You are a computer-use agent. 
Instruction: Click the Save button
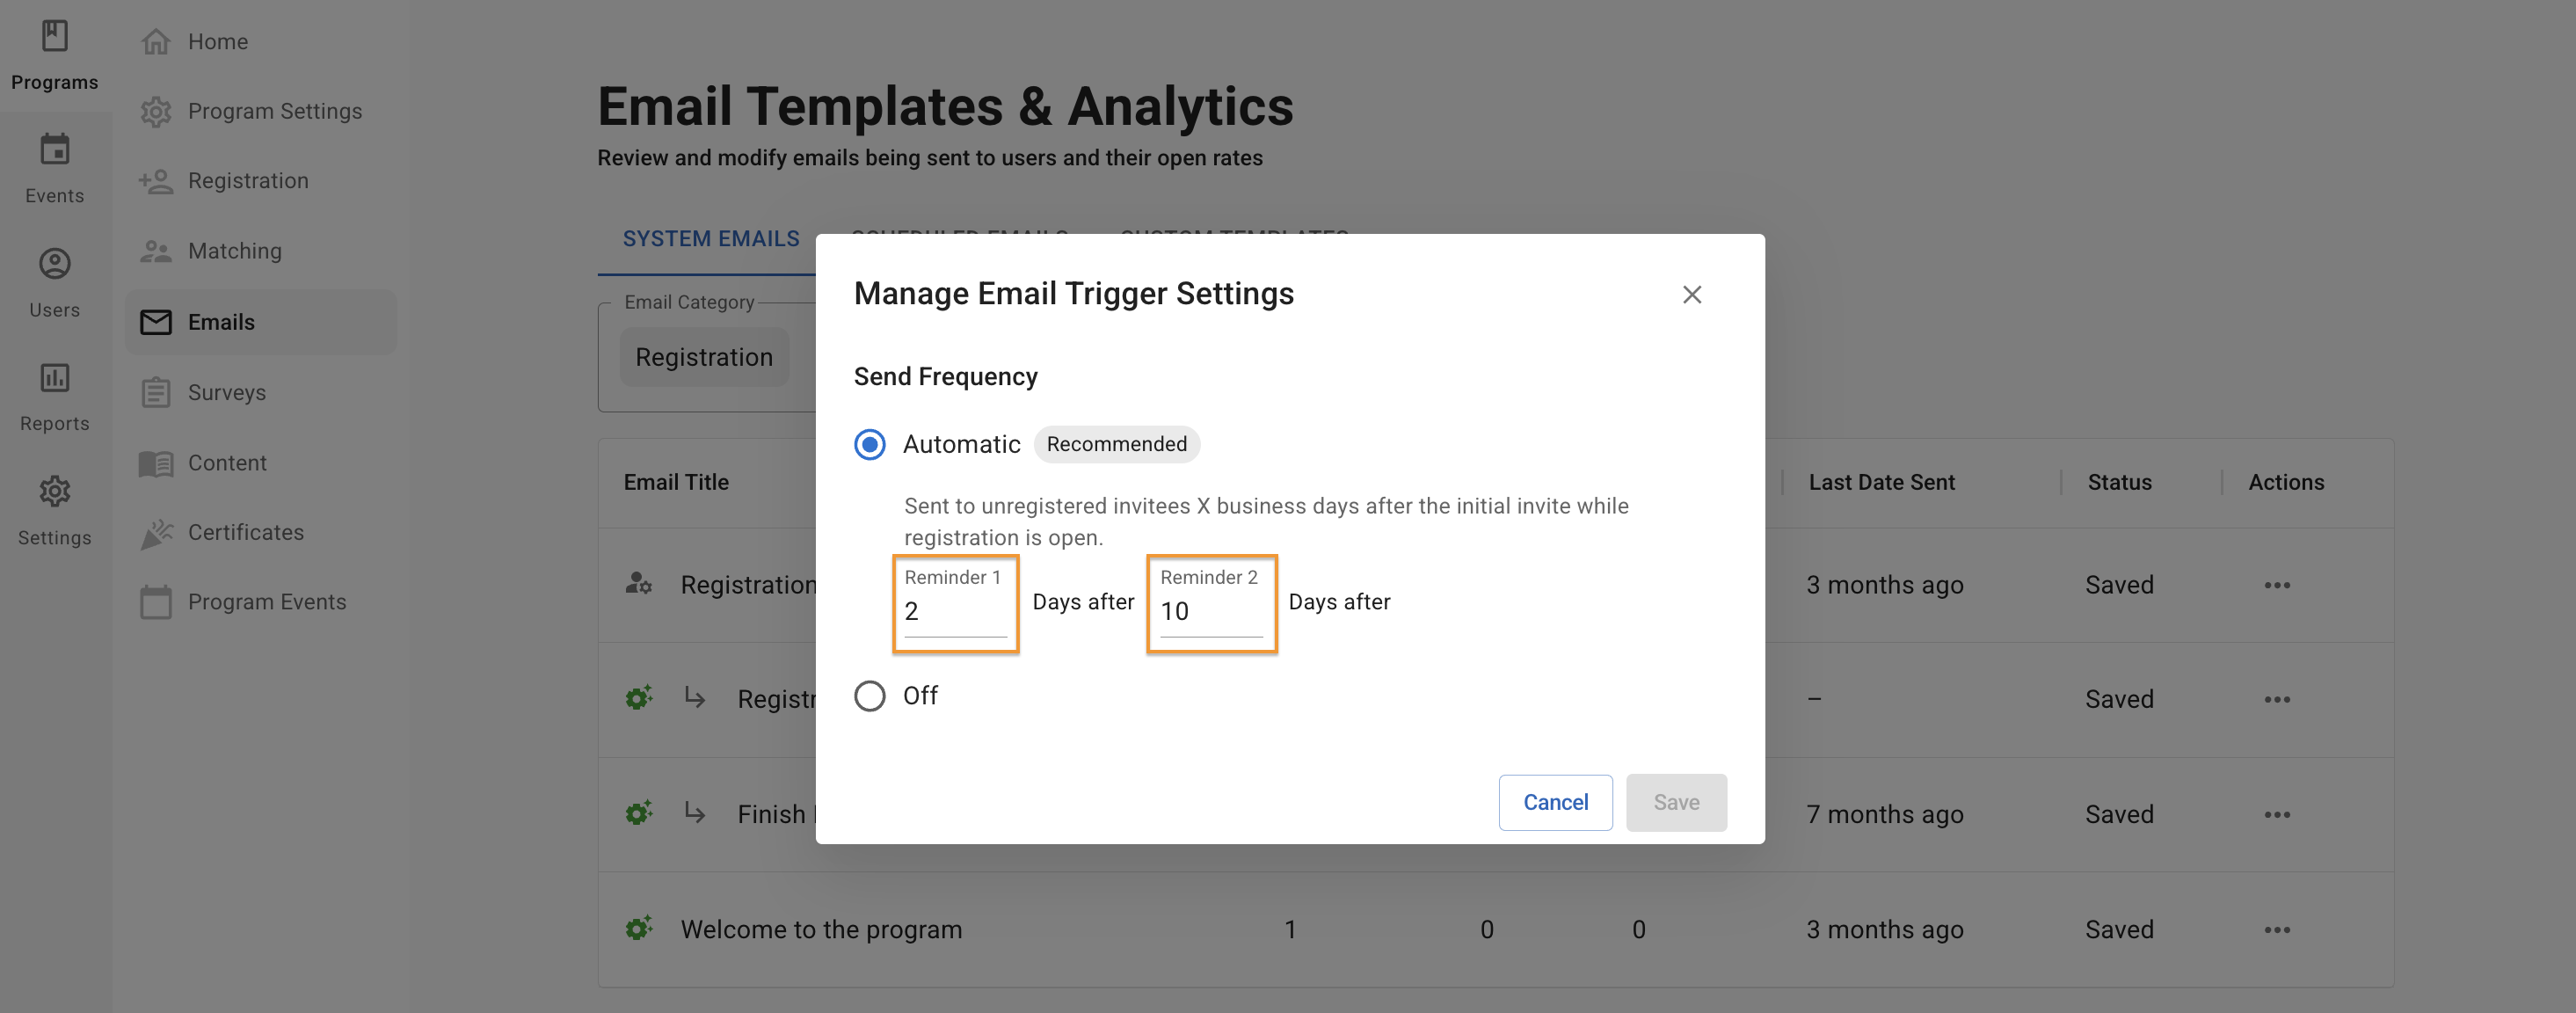[x=1675, y=802]
